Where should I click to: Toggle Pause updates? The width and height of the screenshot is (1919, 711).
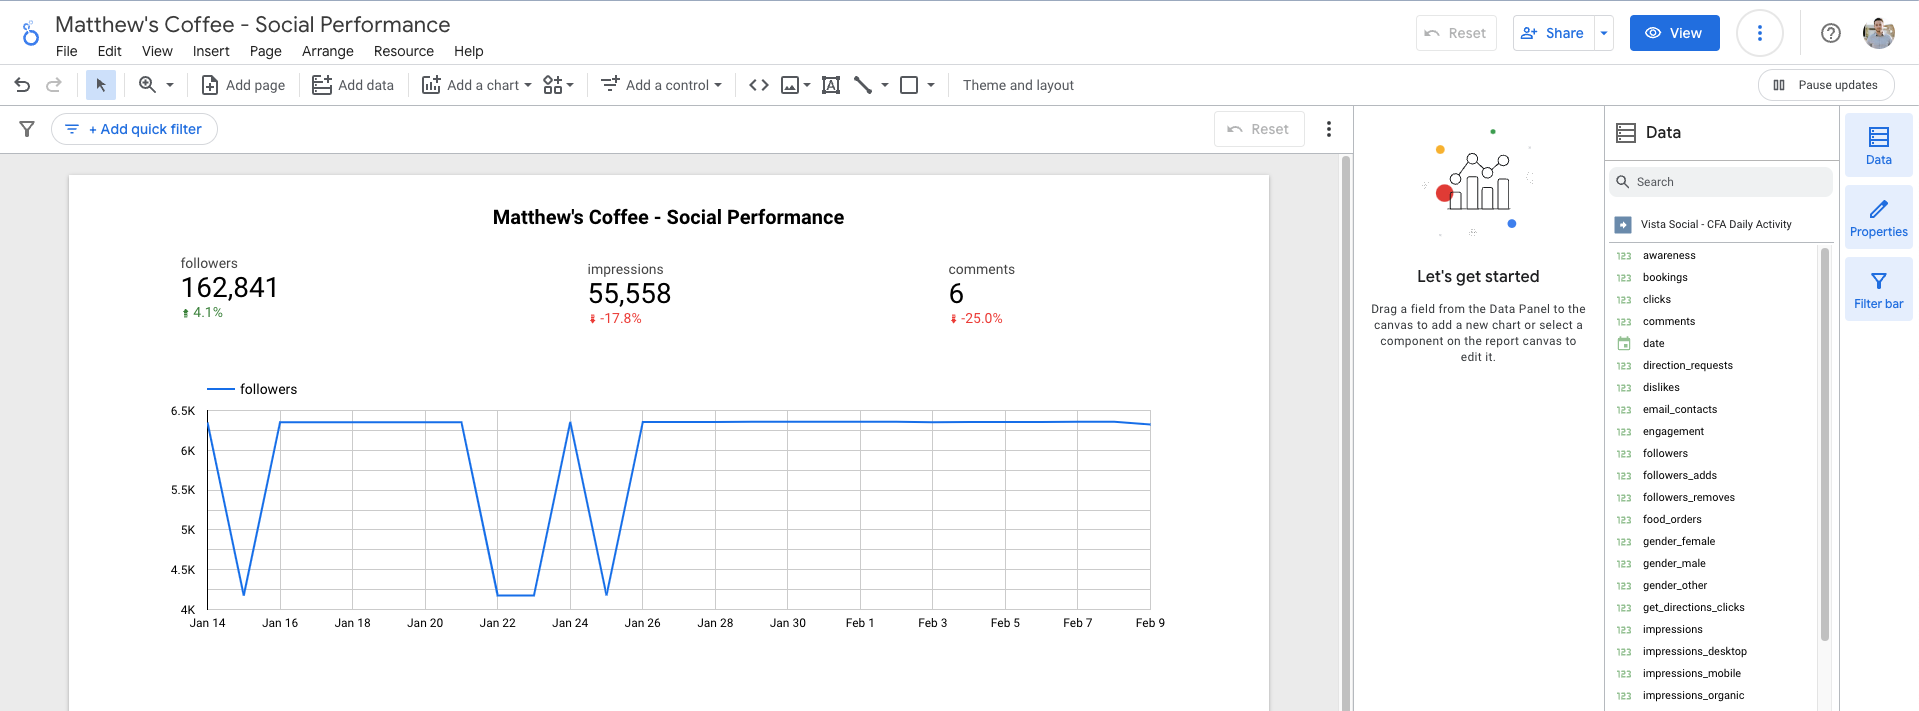(x=1826, y=85)
